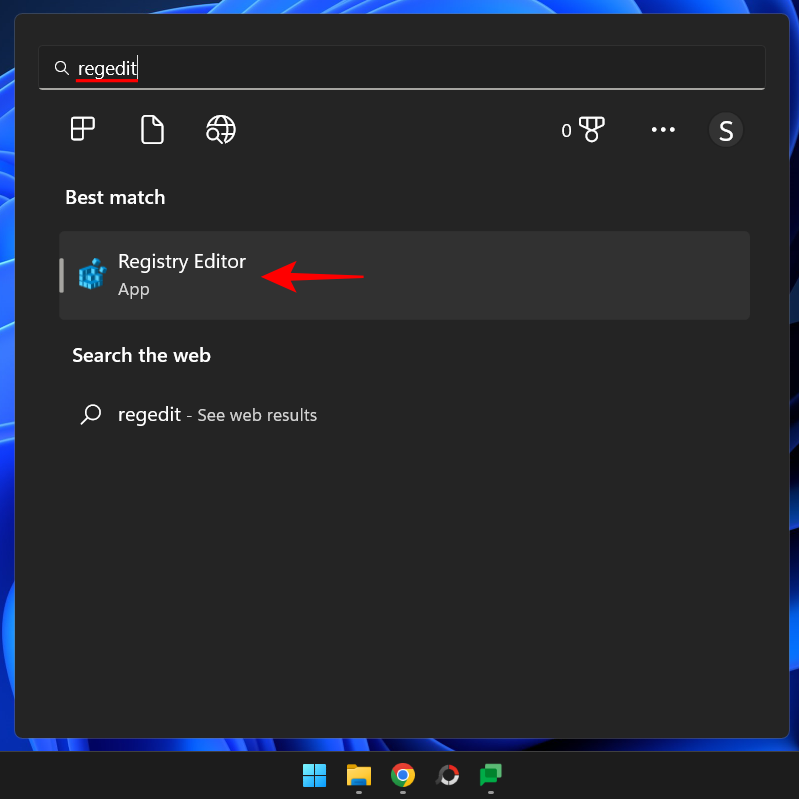Open the circular ring app on taskbar
Image resolution: width=799 pixels, height=799 pixels.
(x=448, y=775)
